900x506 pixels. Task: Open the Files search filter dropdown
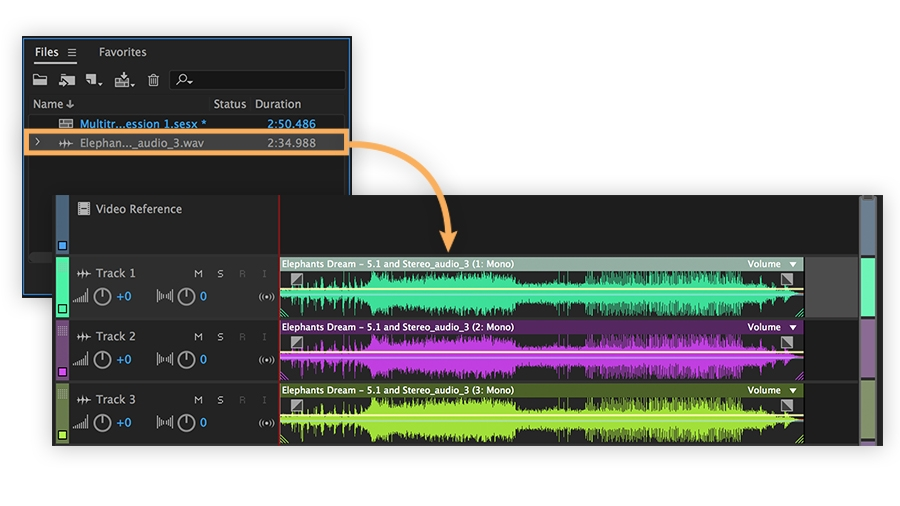coord(184,80)
